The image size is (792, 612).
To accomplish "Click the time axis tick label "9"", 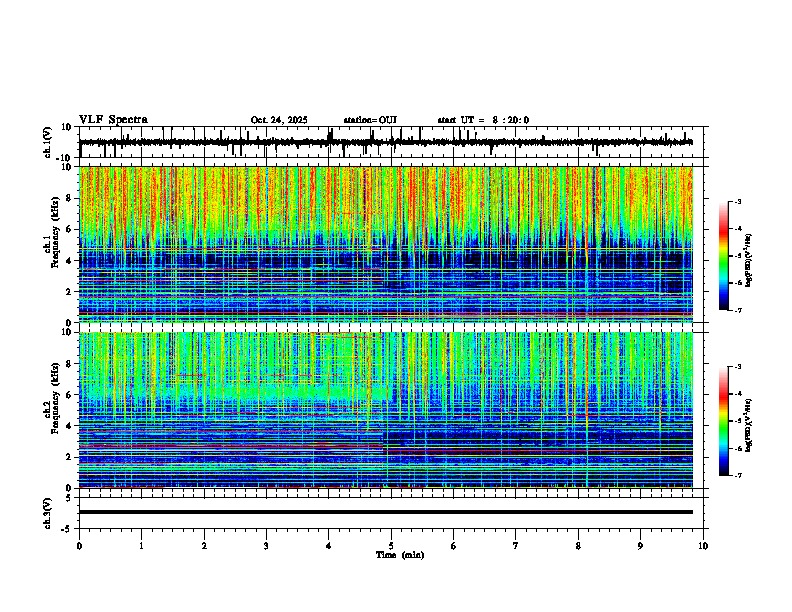I will 640,546.
